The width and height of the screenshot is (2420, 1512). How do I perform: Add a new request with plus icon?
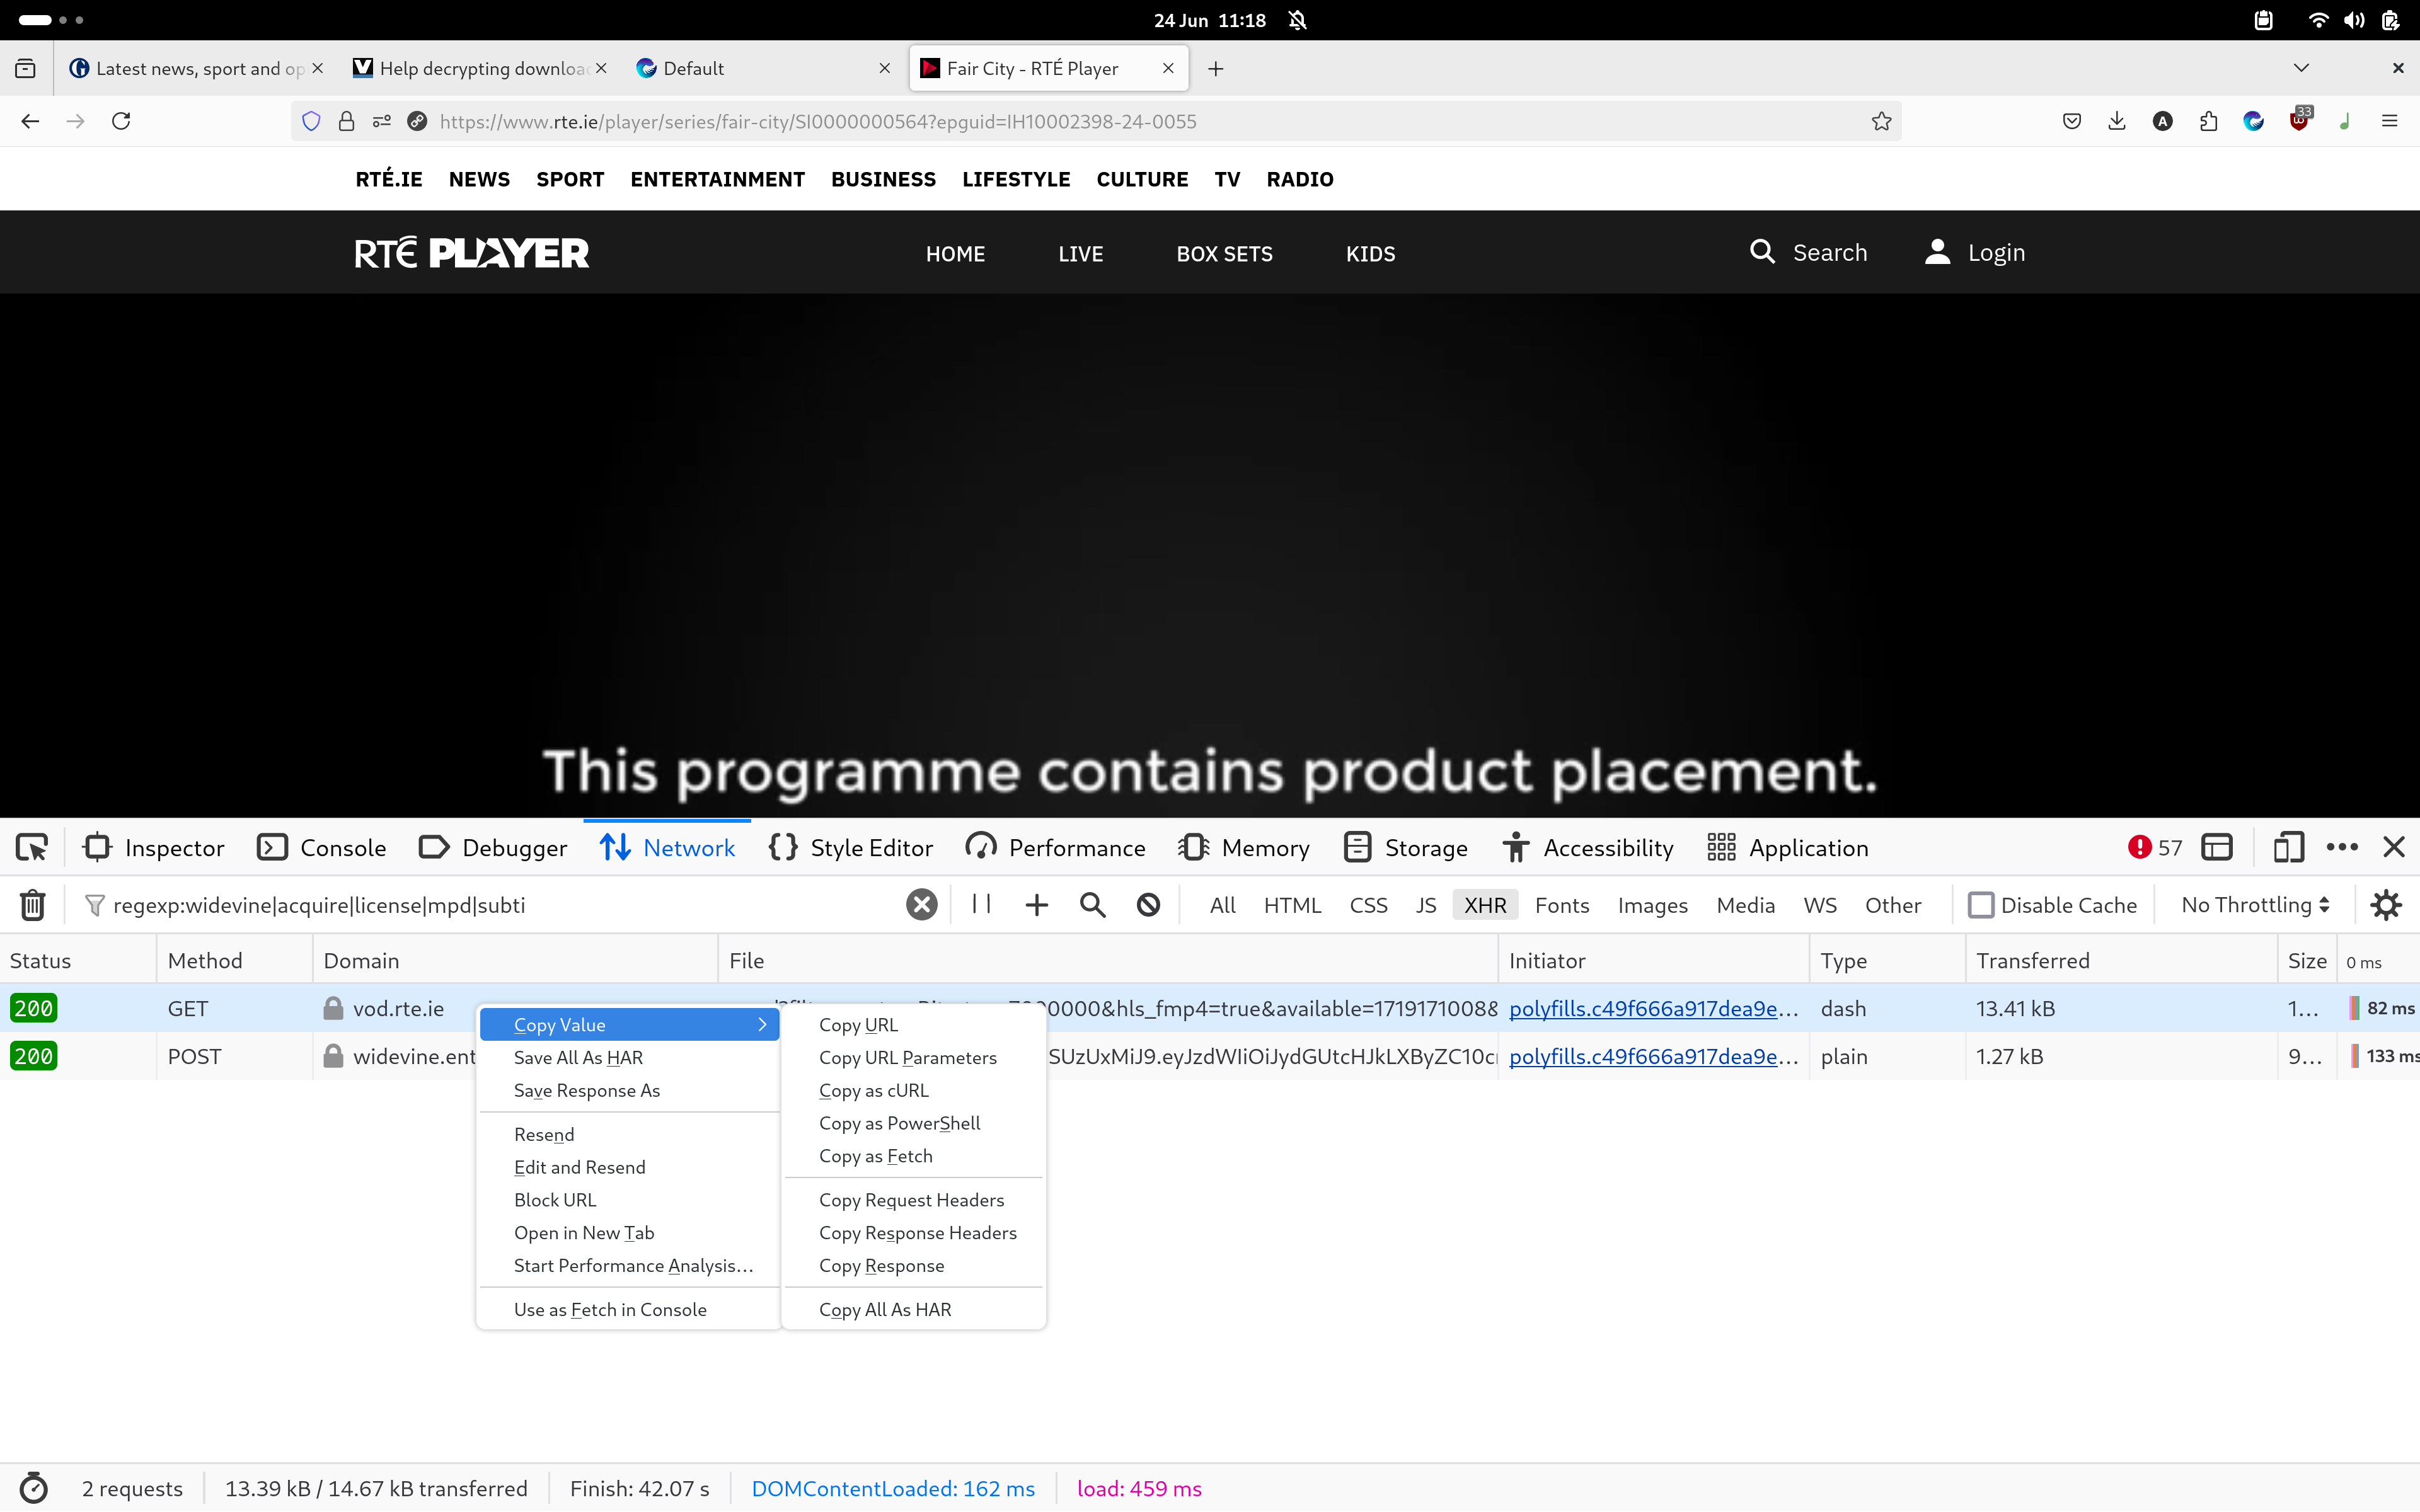[1037, 905]
